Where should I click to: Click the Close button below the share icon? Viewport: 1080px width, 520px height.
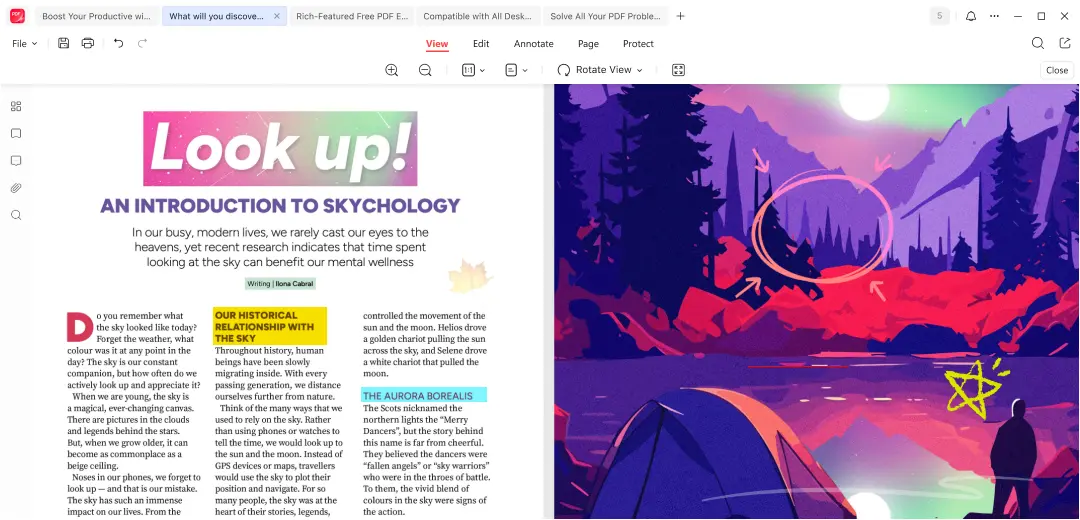[1057, 70]
